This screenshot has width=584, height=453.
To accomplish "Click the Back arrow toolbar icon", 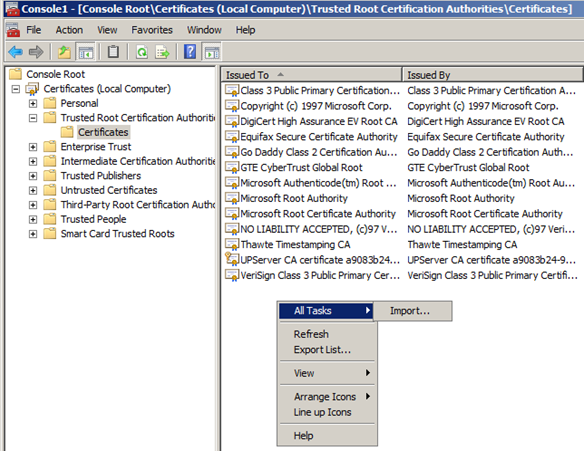I will pyautogui.click(x=16, y=52).
